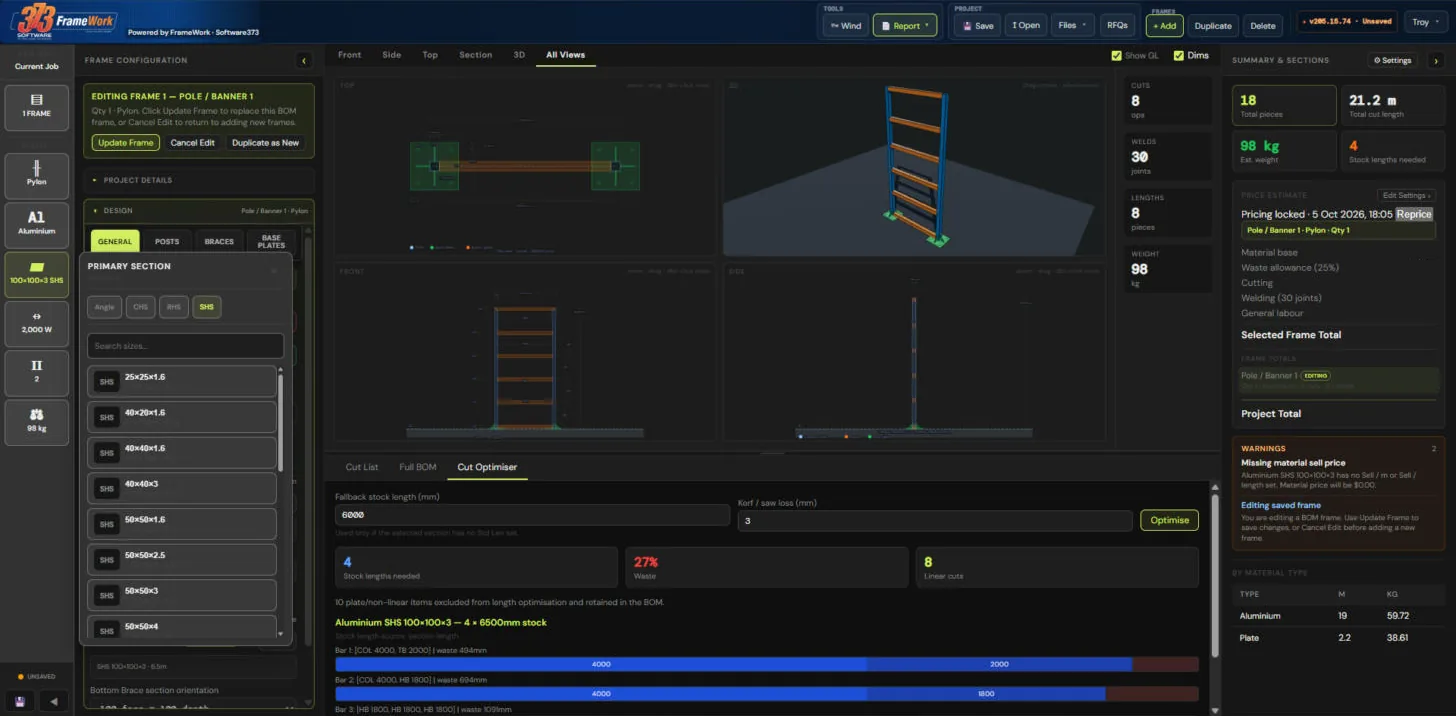
Task: Open the Report dropdown
Action: (x=905, y=26)
